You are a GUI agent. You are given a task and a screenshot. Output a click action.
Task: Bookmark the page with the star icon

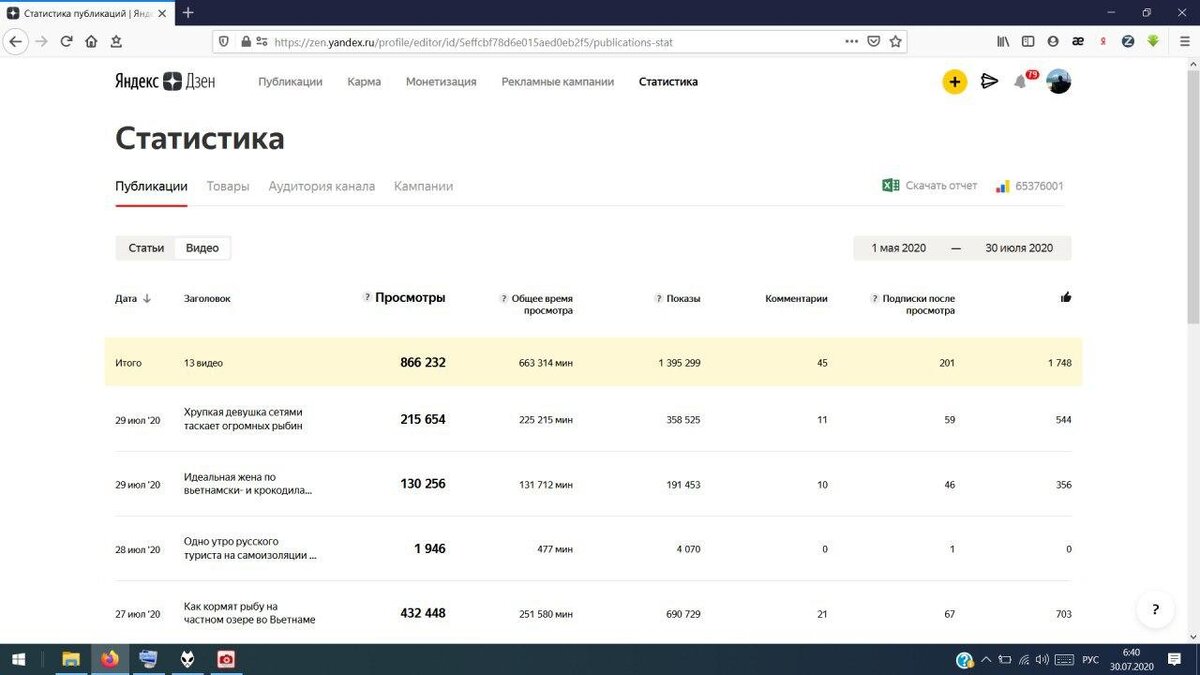click(895, 42)
